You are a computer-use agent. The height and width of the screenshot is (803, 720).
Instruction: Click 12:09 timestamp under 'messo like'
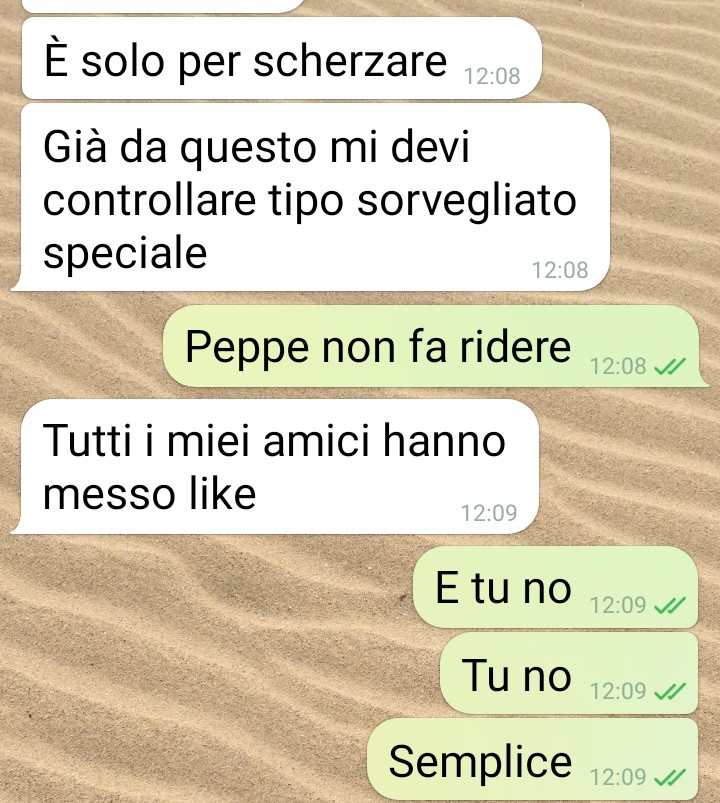coord(489,513)
